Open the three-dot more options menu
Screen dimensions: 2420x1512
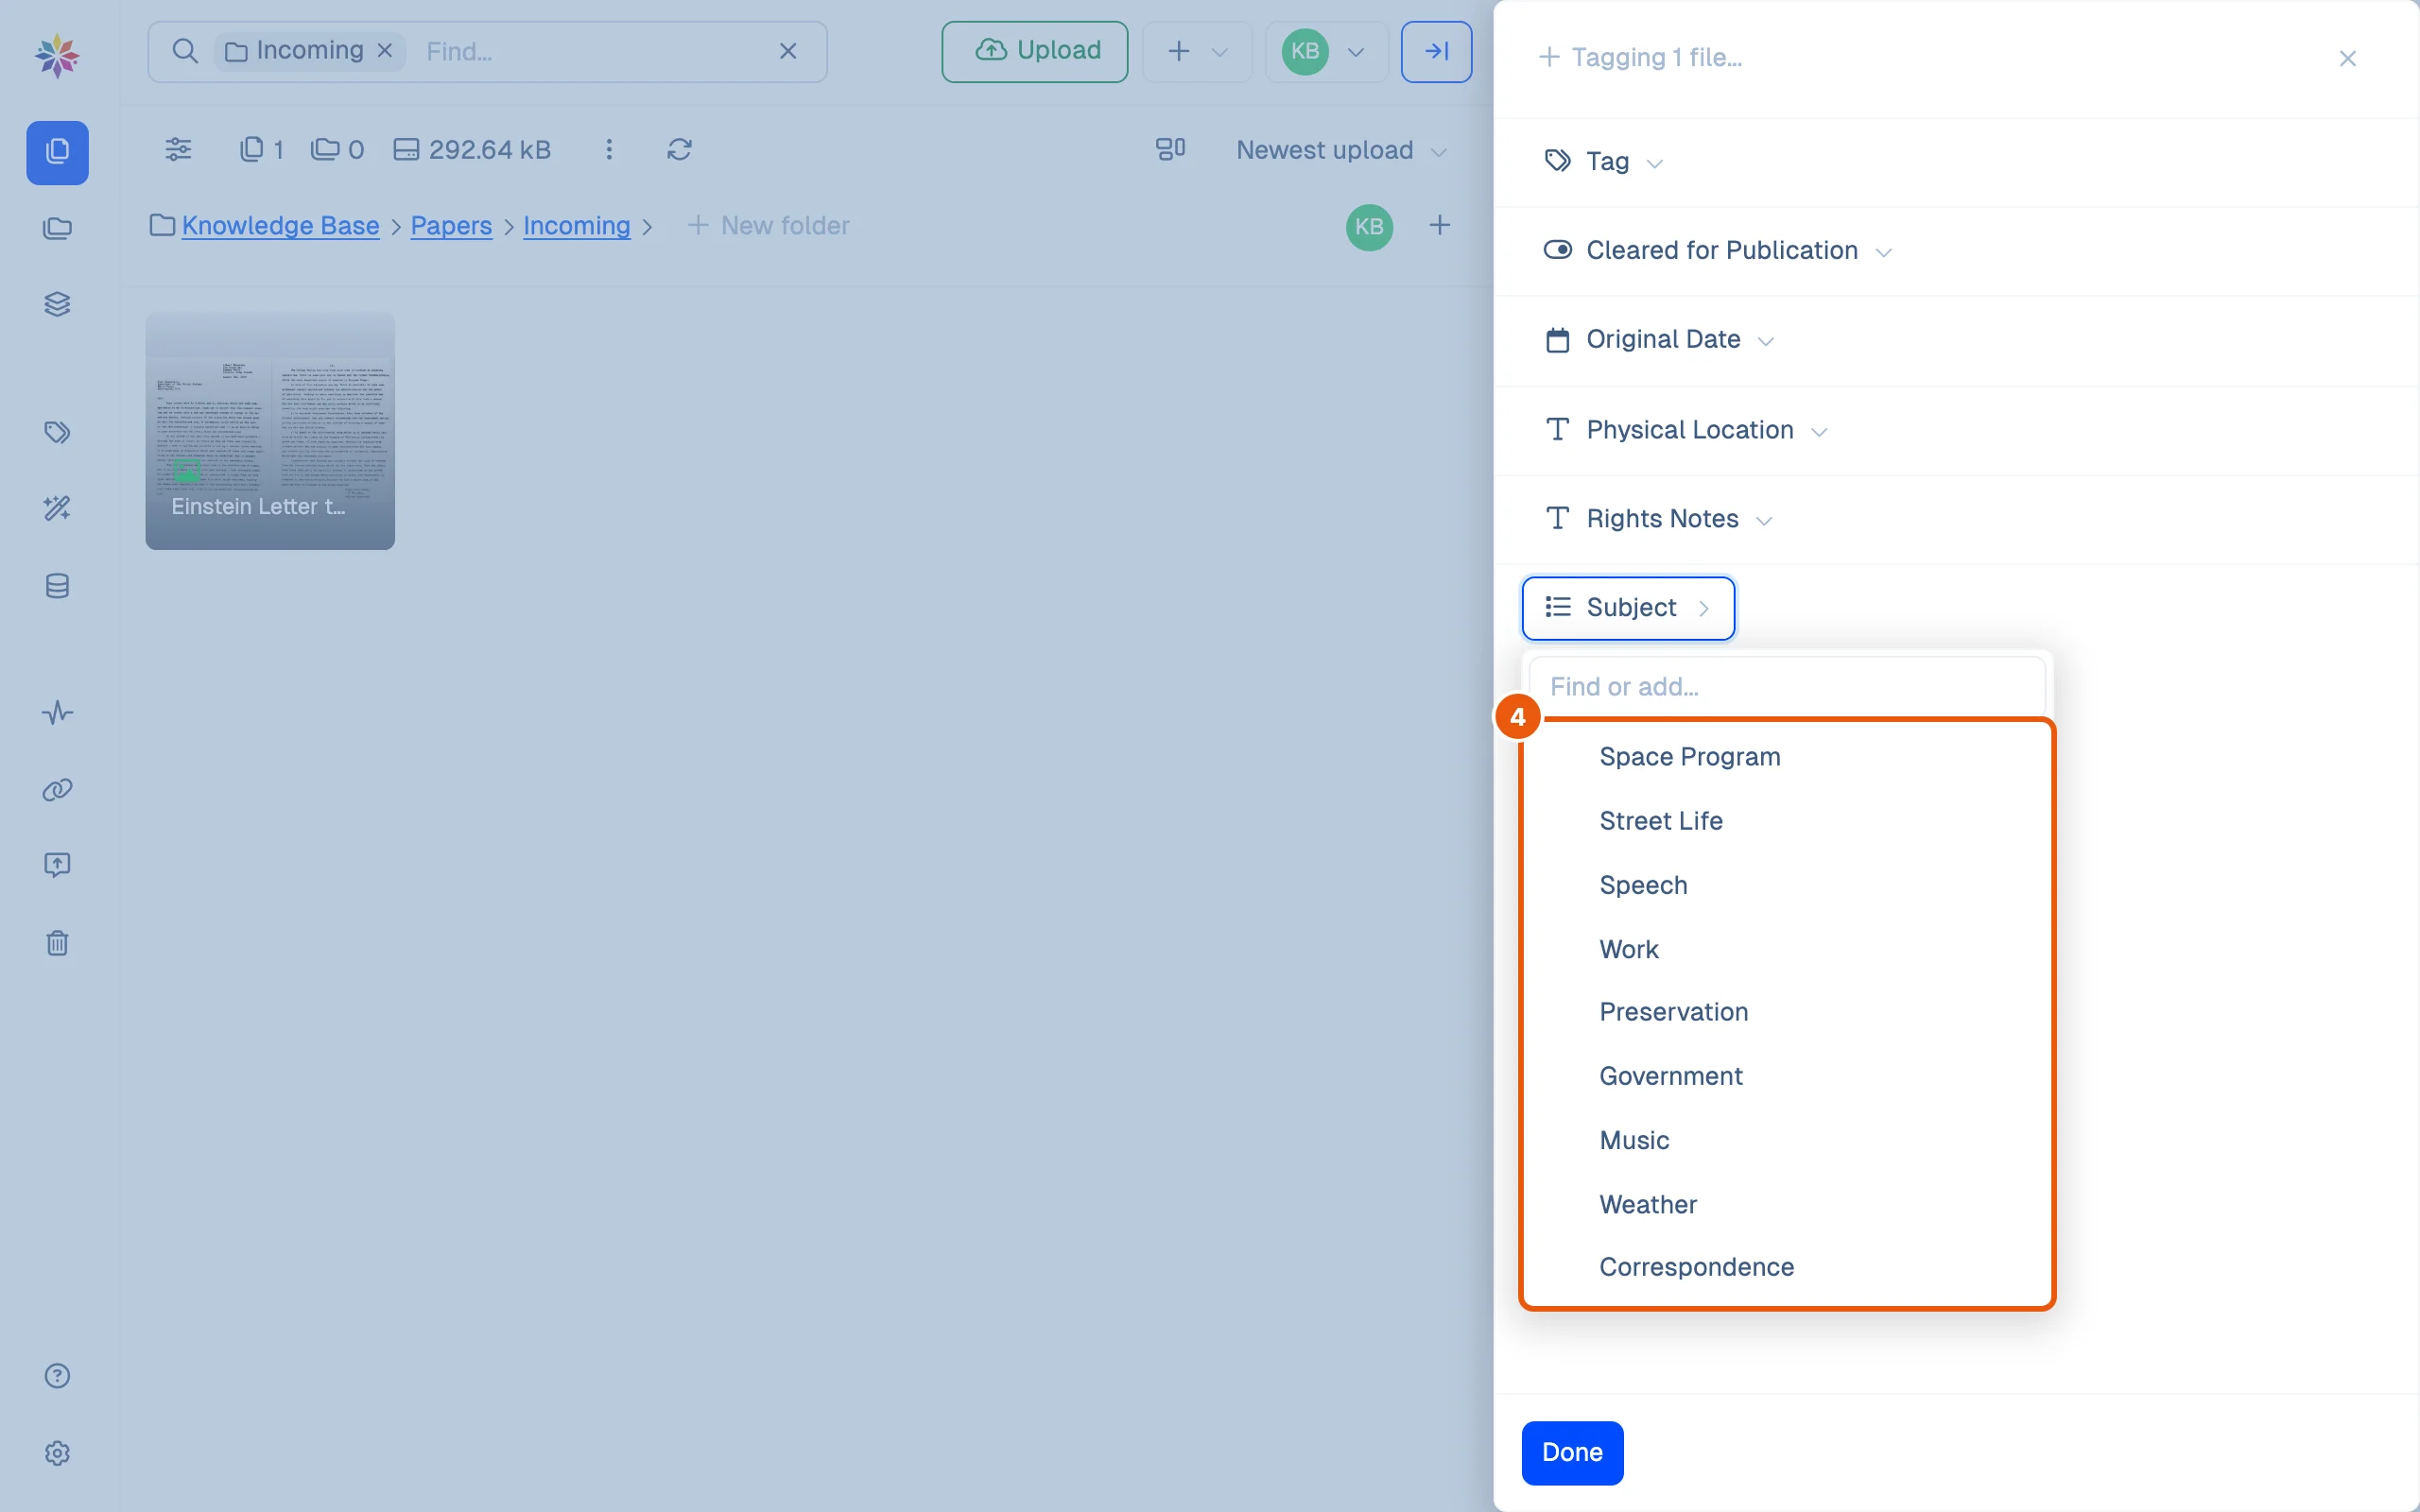click(609, 149)
